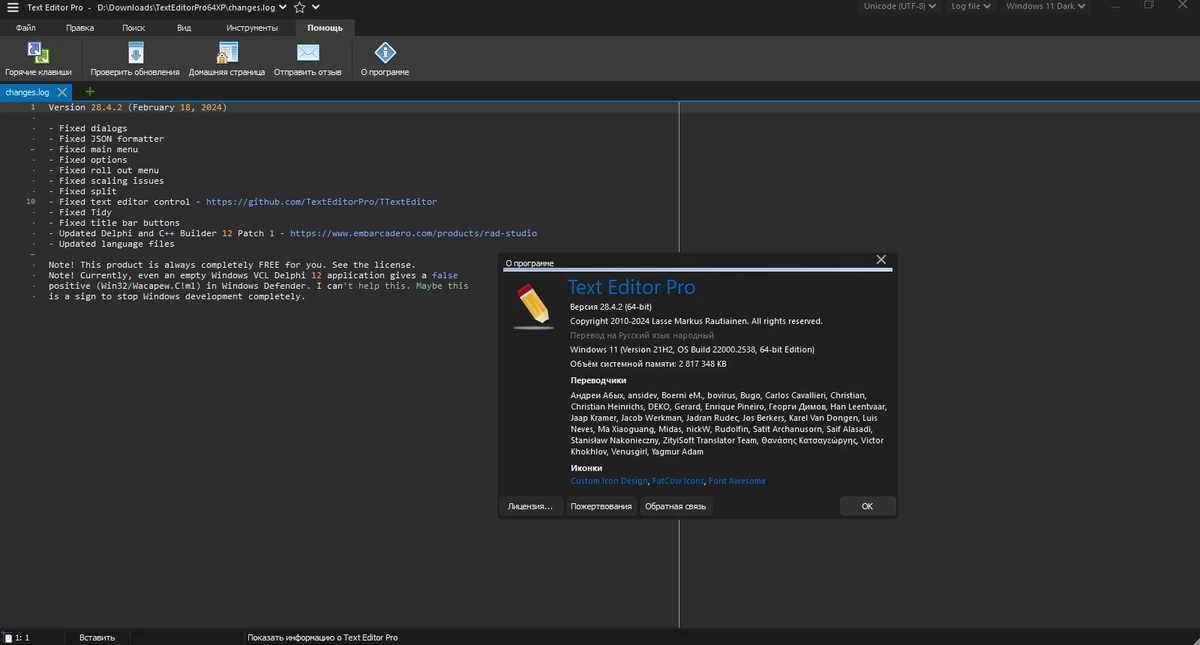
Task: Click the '- Updated language files' line
Action: coord(111,244)
